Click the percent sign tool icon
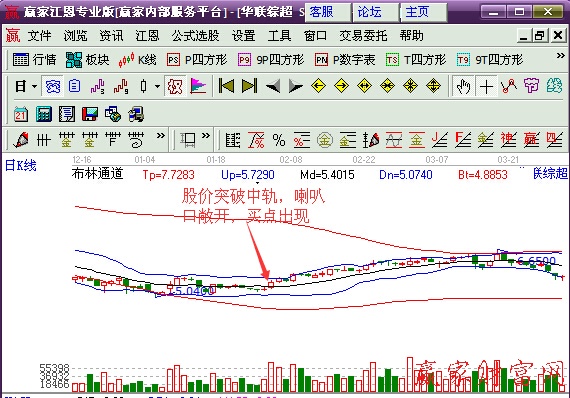The width and height of the screenshot is (570, 398). coord(279,140)
